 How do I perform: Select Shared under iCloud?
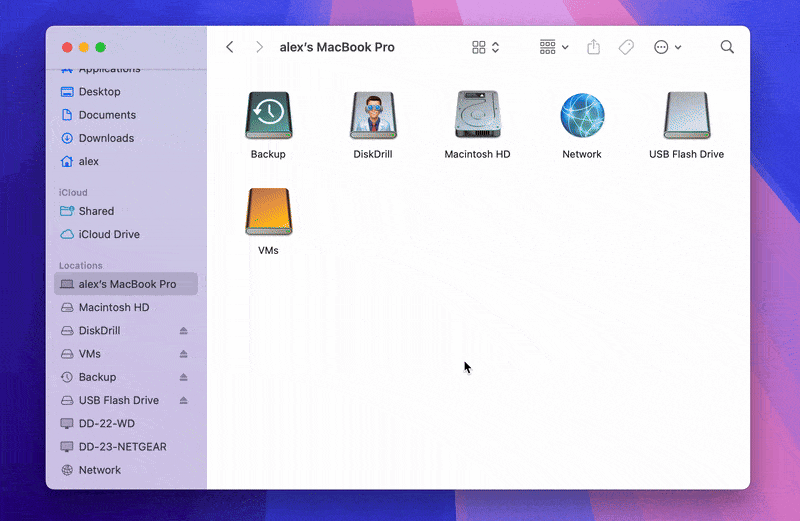pos(126,211)
